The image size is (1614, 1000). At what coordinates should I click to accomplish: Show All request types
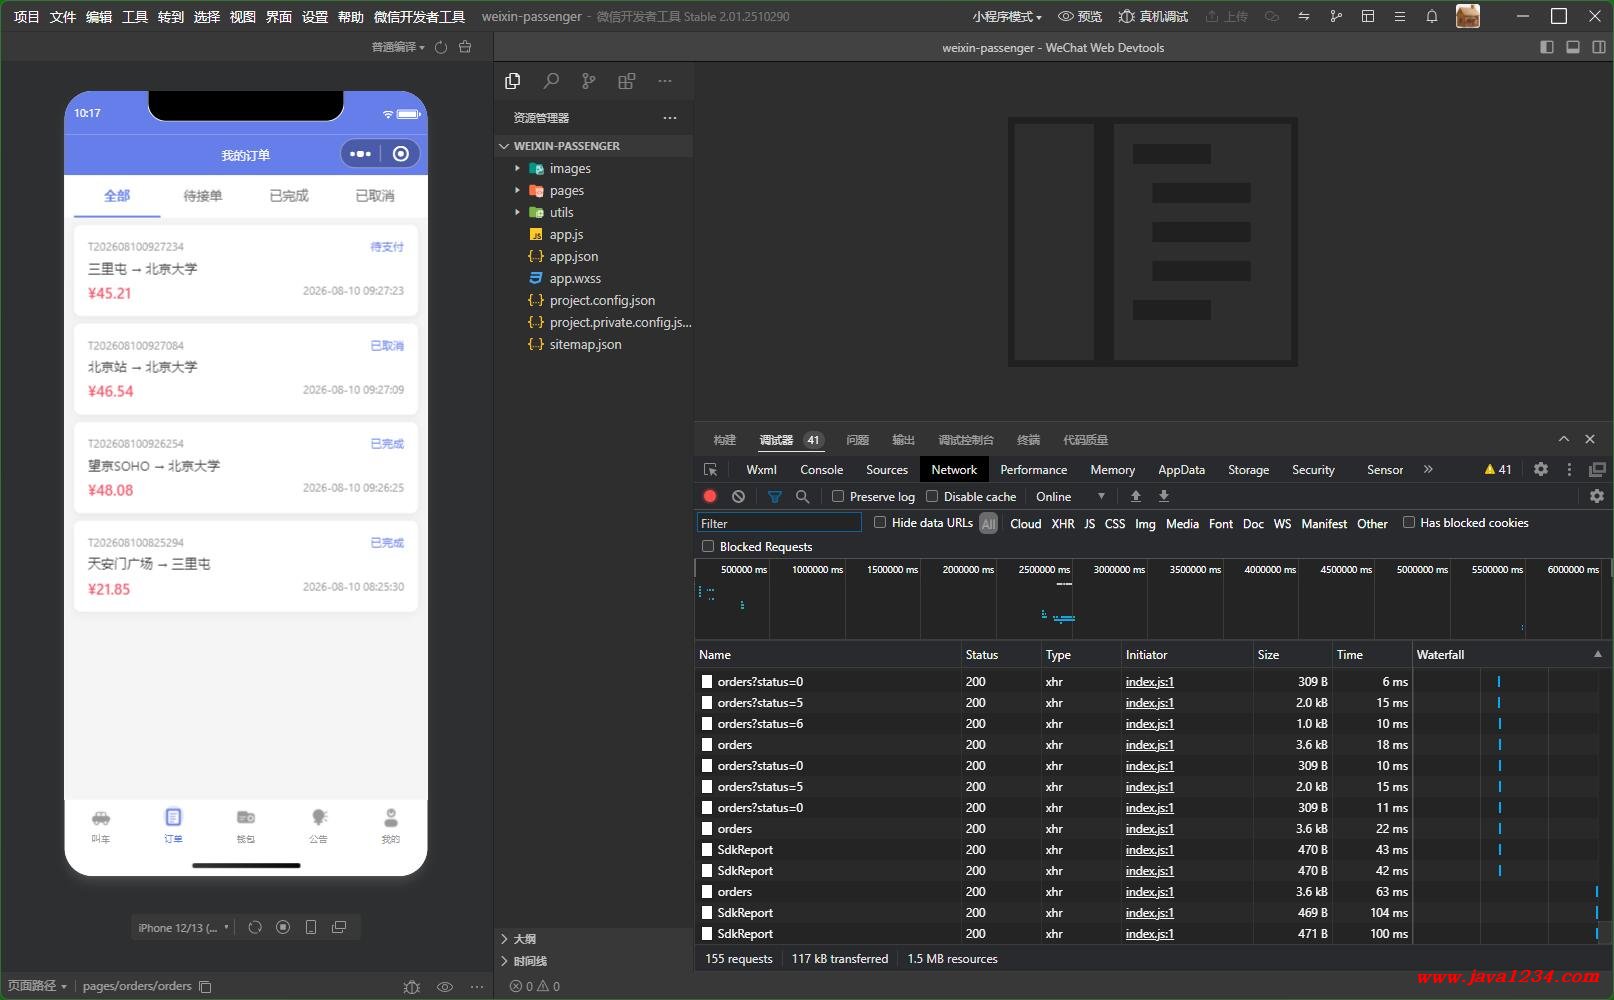click(x=988, y=523)
